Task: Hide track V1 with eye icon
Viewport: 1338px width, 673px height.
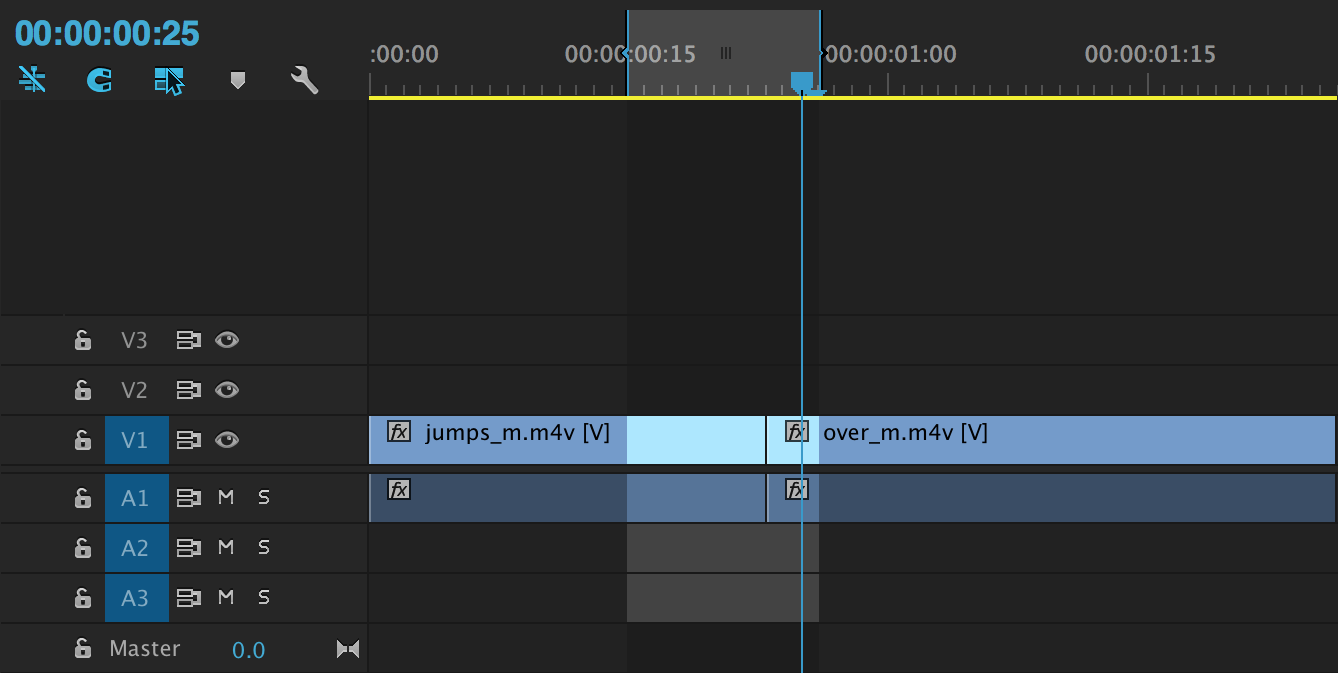Action: [x=227, y=440]
